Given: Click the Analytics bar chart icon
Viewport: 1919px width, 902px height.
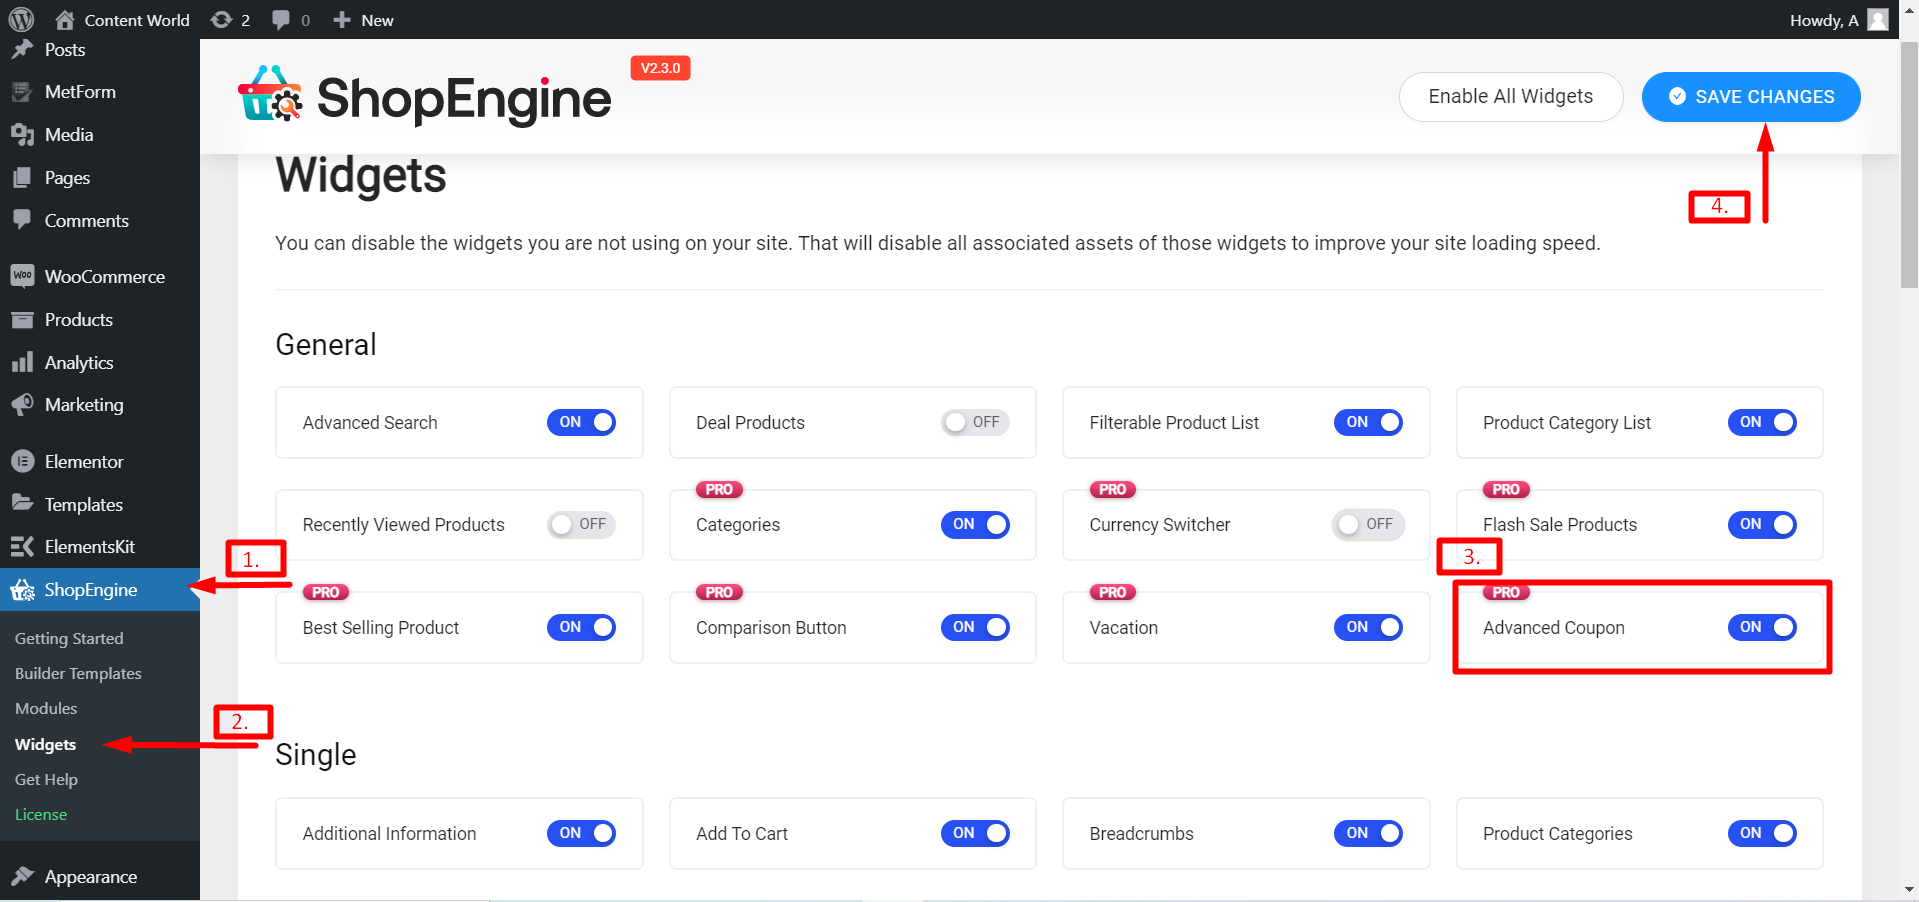Looking at the screenshot, I should (x=22, y=362).
